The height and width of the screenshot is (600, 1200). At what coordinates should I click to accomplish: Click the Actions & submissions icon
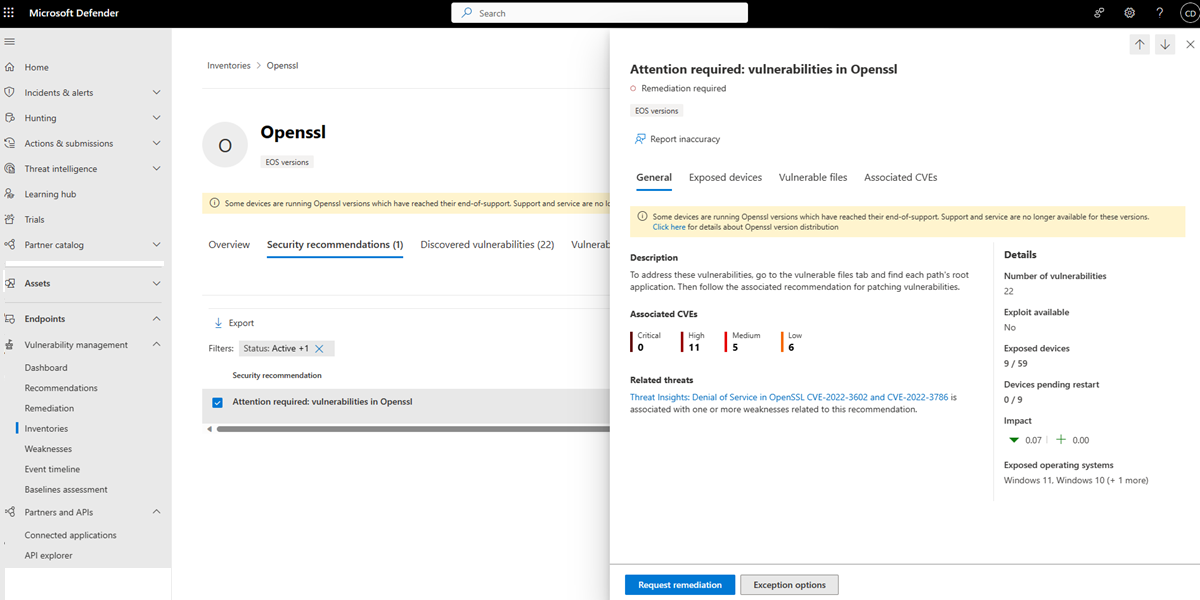point(10,143)
